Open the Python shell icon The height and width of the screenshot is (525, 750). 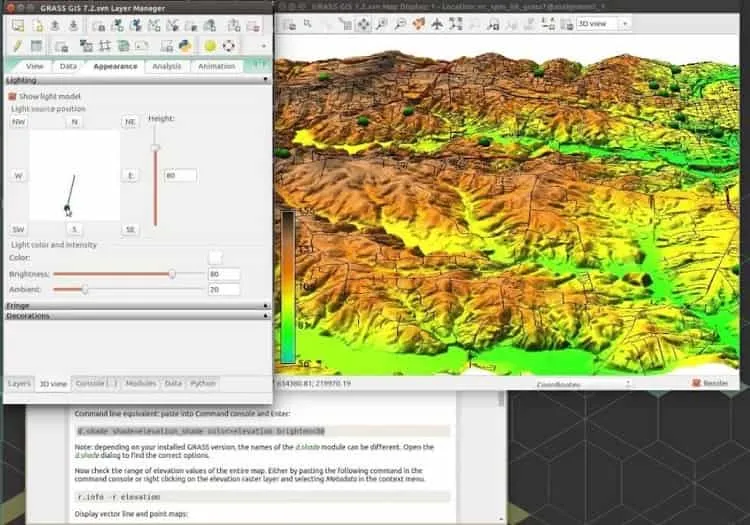[x=185, y=46]
